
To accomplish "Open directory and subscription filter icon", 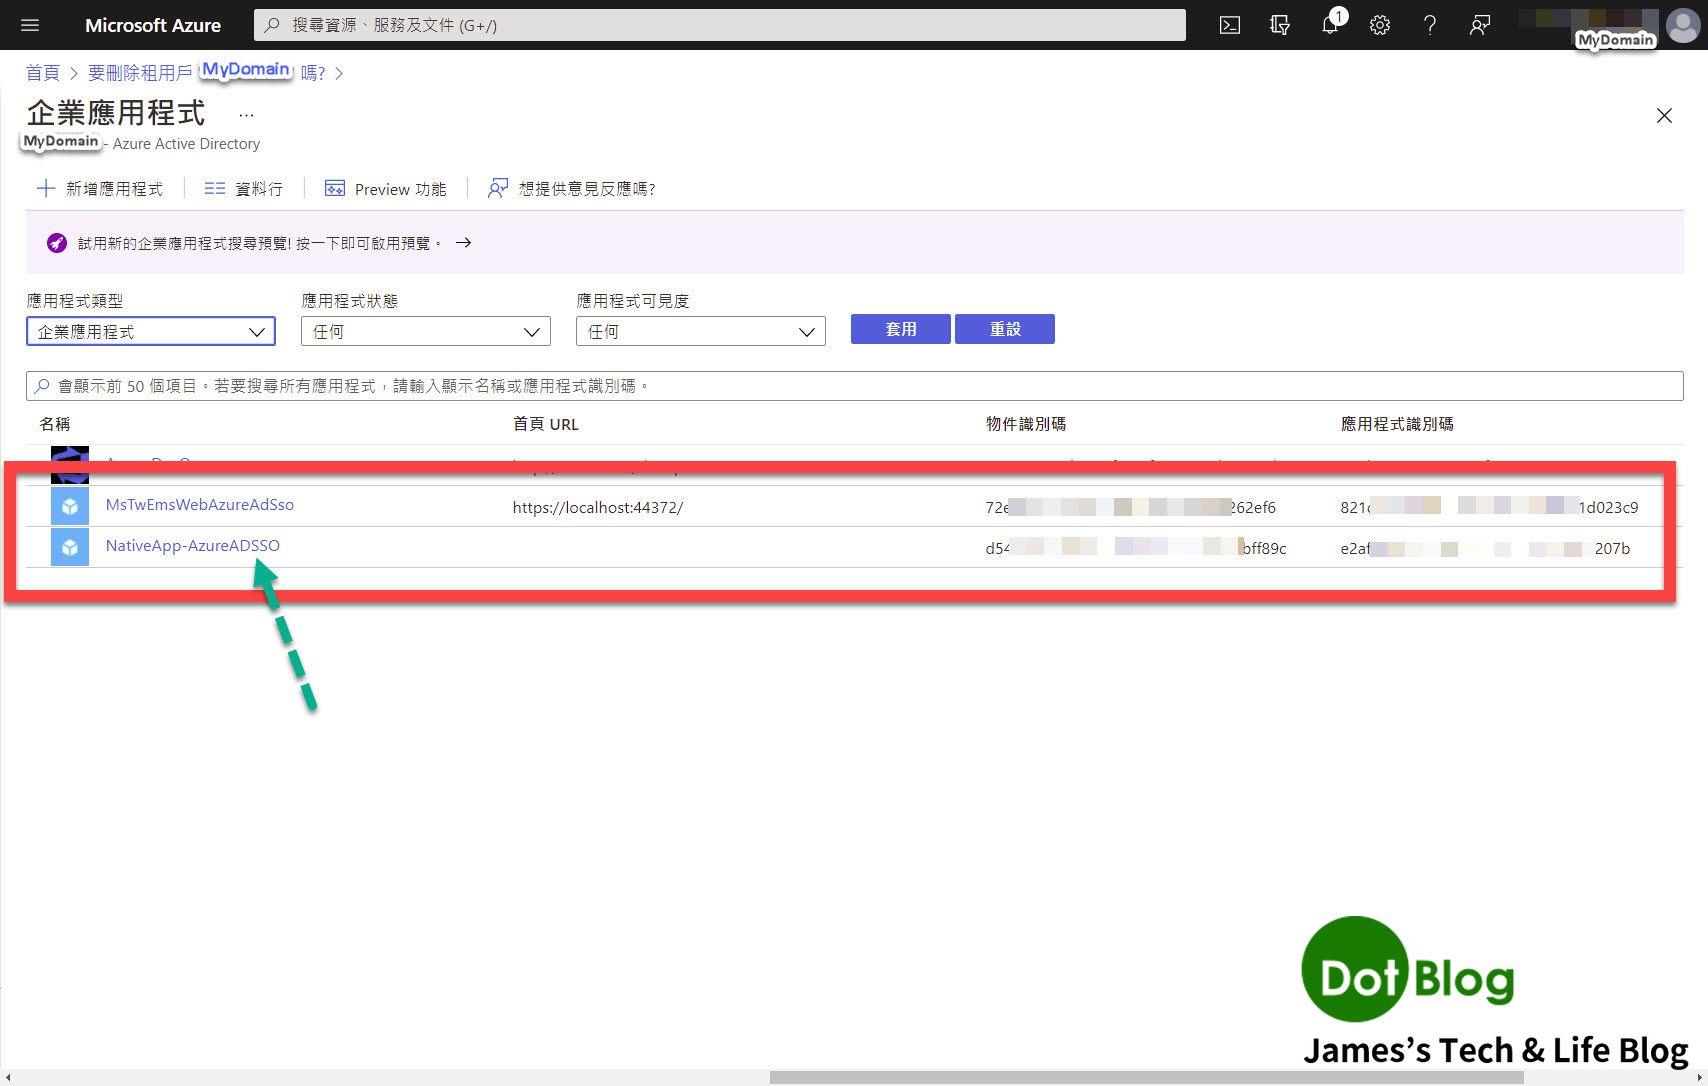I will click(x=1280, y=25).
